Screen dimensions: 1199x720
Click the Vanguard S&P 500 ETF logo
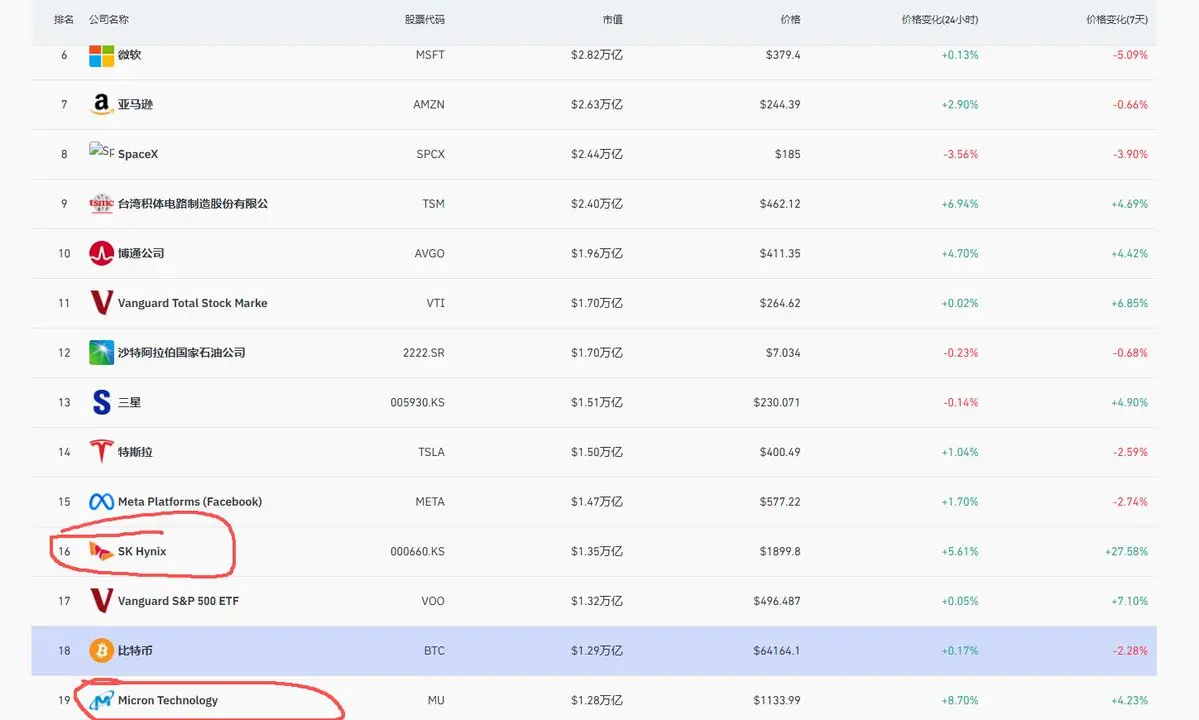pyautogui.click(x=101, y=601)
